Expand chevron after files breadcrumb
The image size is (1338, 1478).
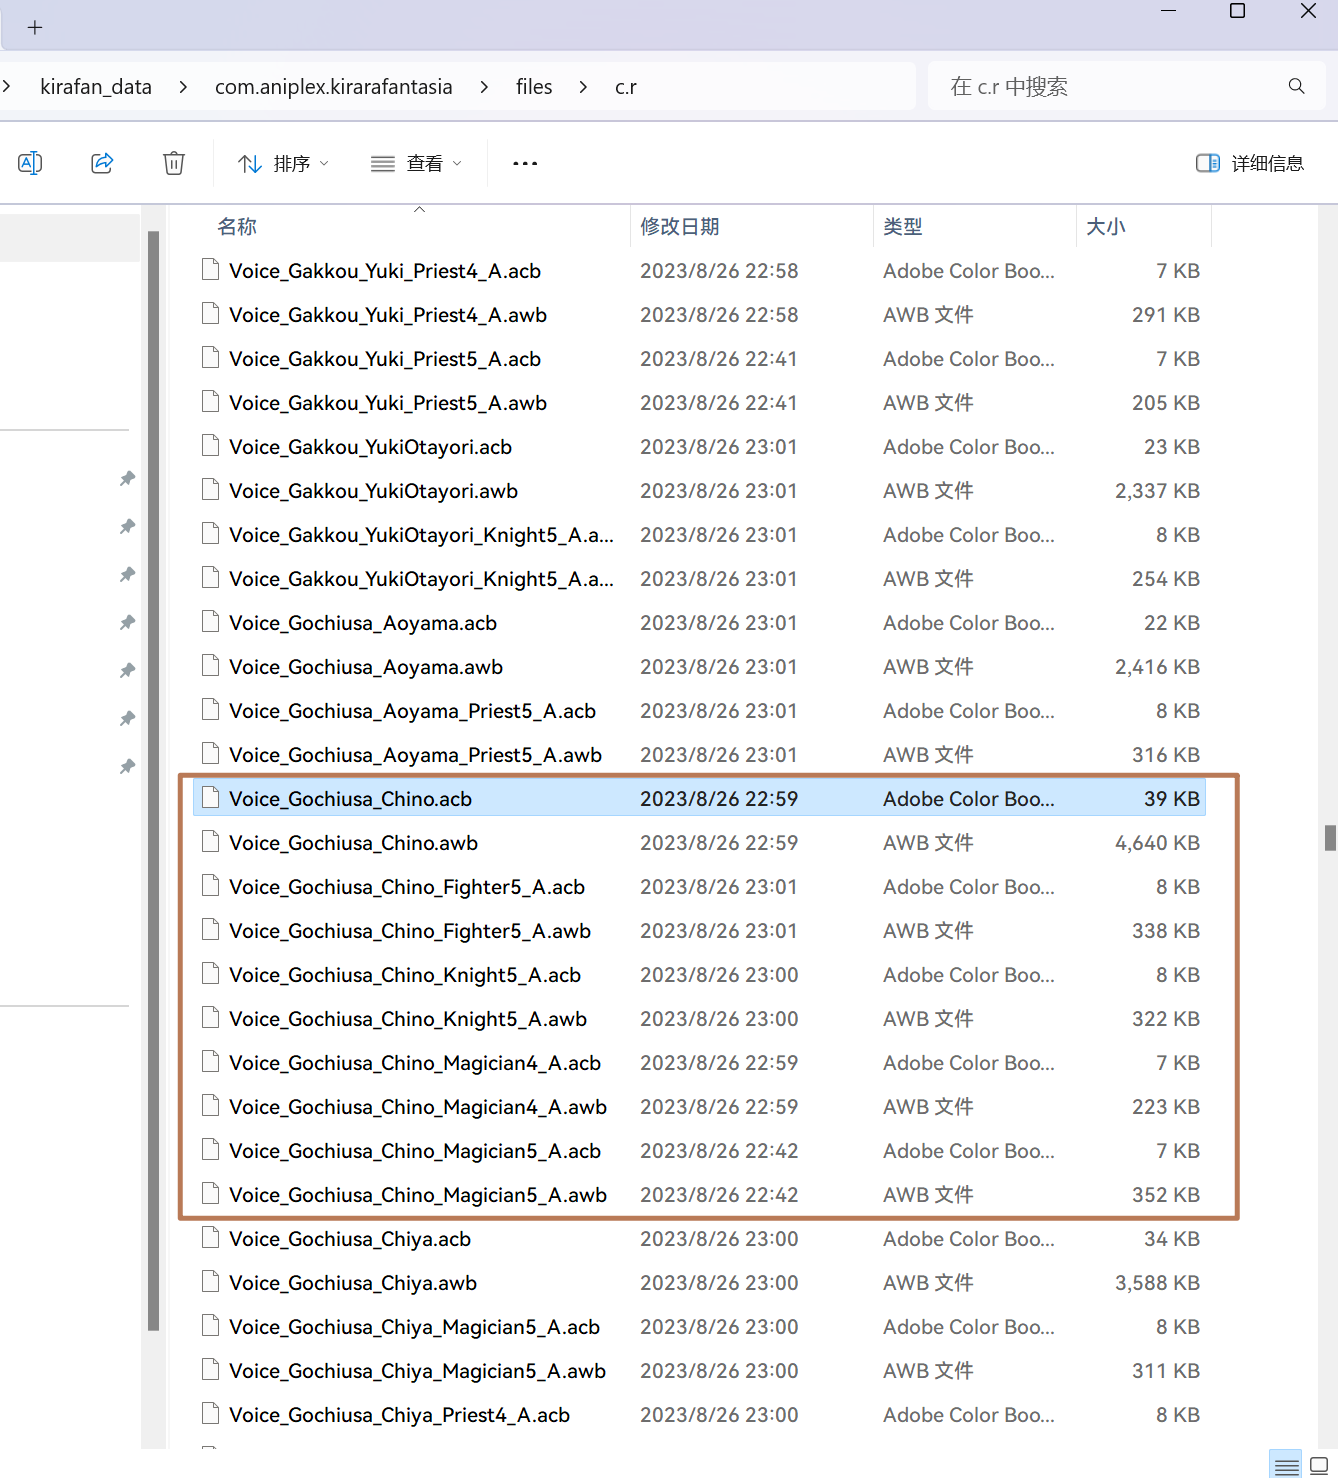583,87
